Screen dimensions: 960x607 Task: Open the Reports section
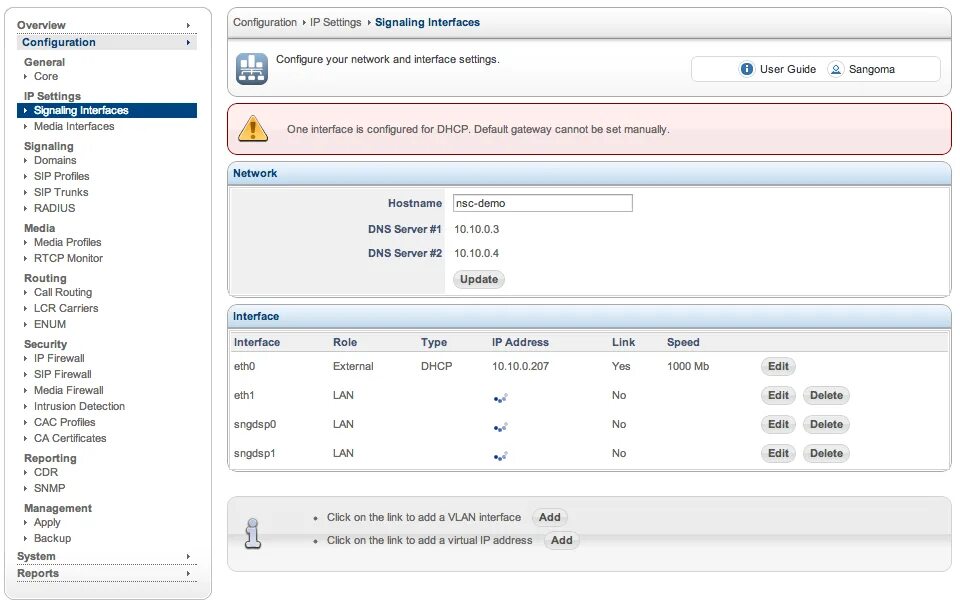pos(38,573)
